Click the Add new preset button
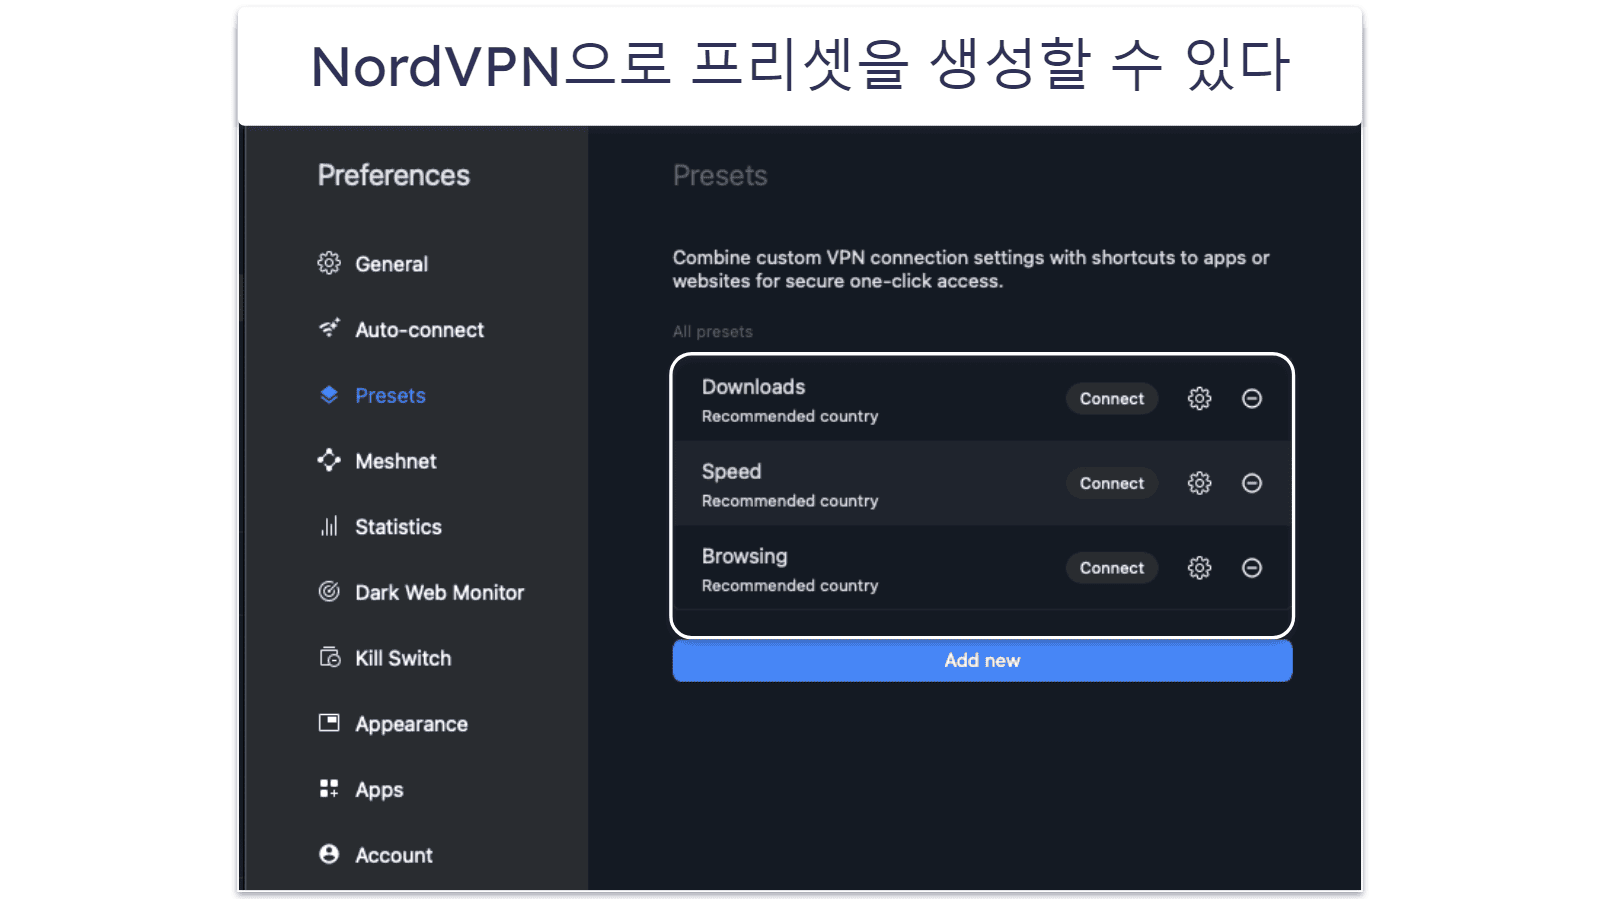 (982, 660)
